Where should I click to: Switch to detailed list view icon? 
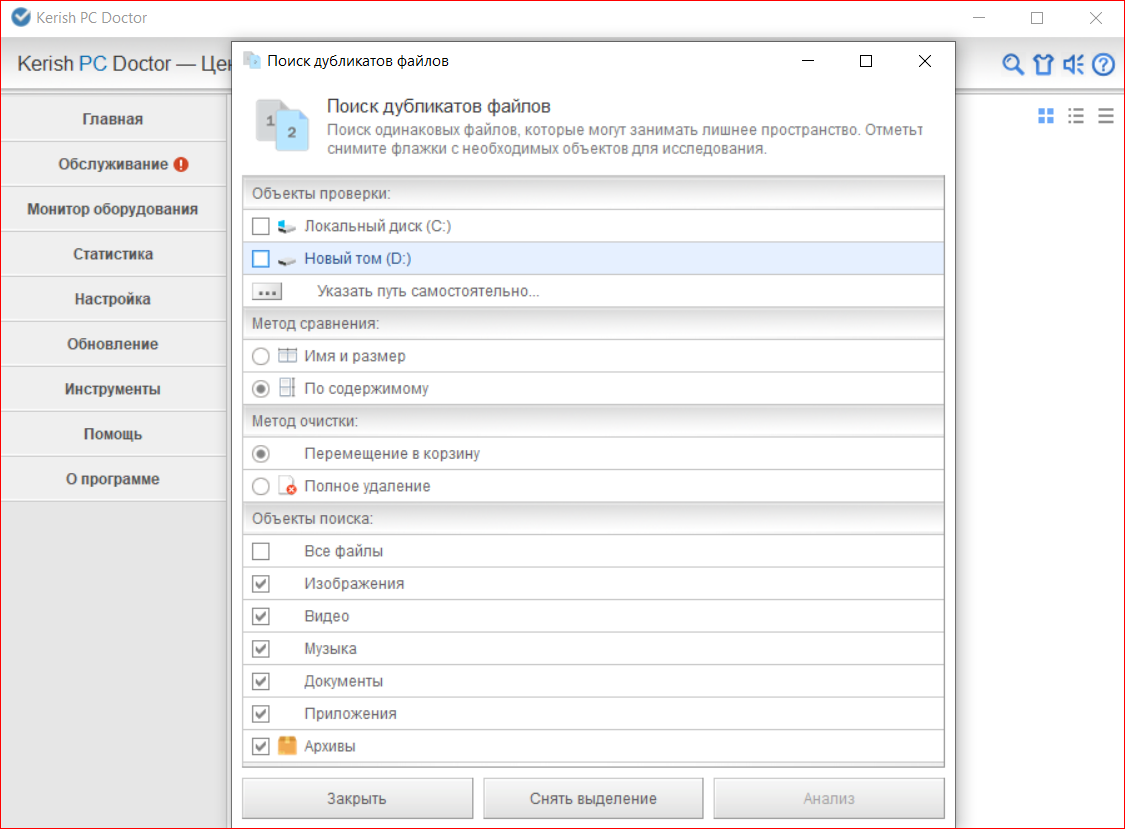tap(1075, 116)
